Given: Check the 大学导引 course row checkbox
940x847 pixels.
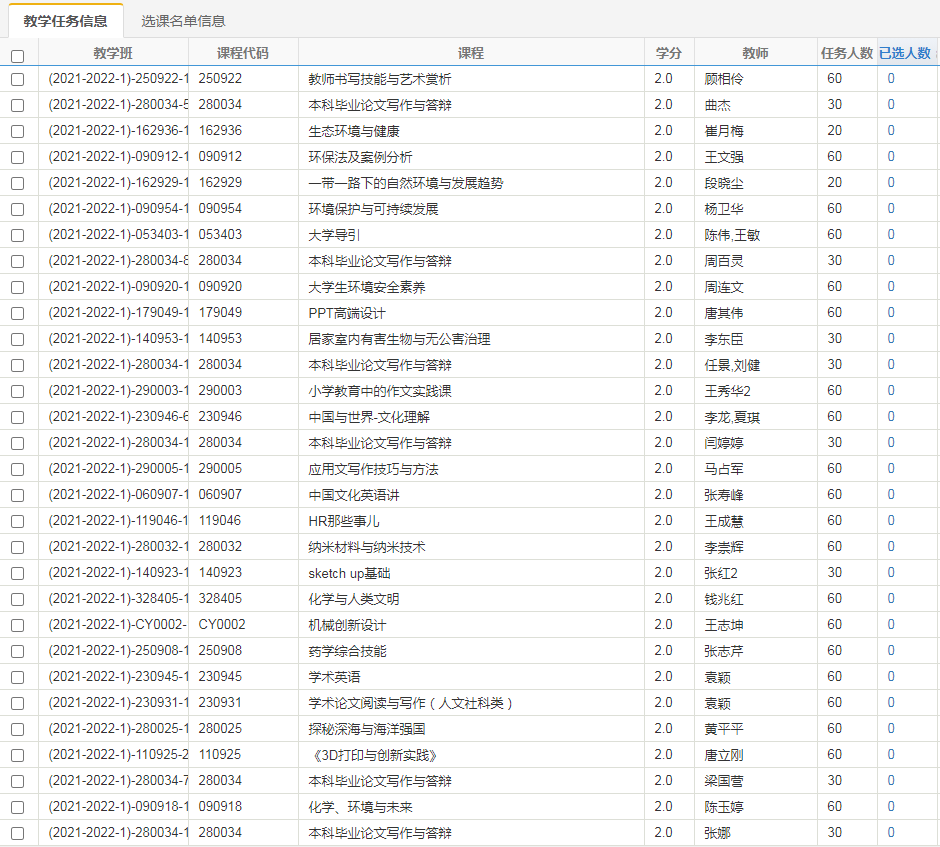Looking at the screenshot, I should [17, 235].
